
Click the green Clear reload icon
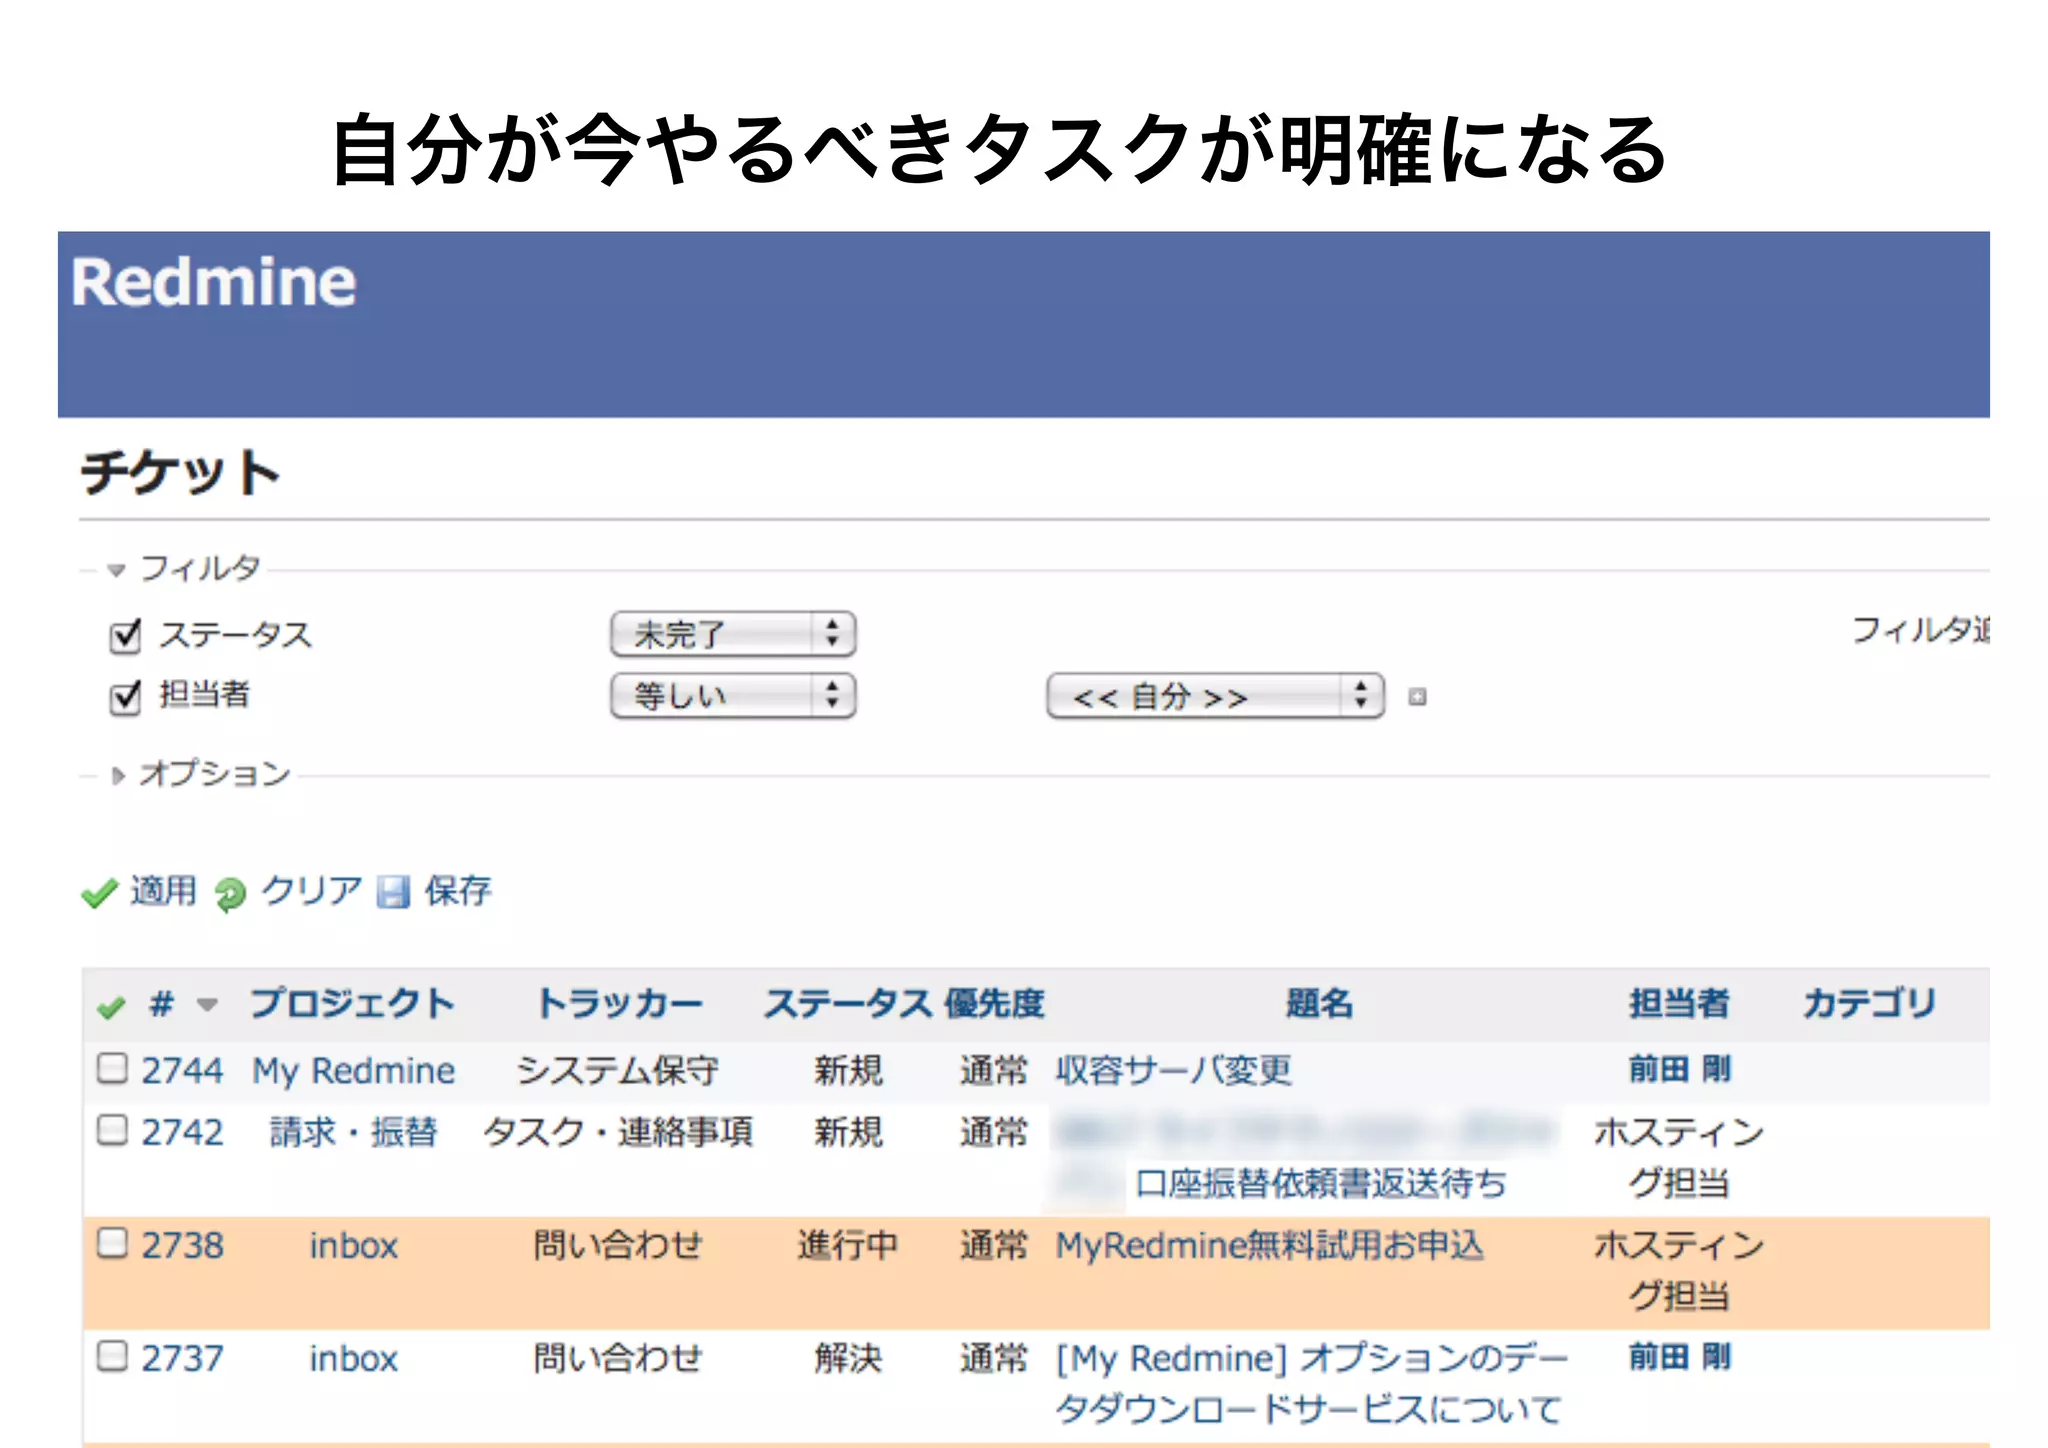tap(230, 893)
